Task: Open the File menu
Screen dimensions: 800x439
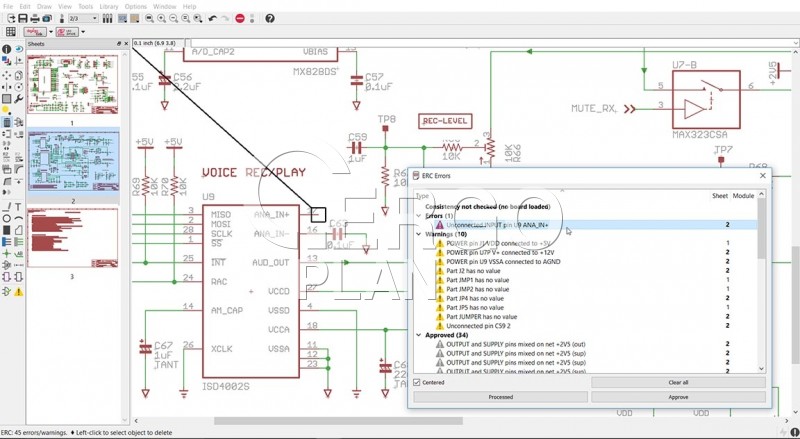Action: point(8,7)
